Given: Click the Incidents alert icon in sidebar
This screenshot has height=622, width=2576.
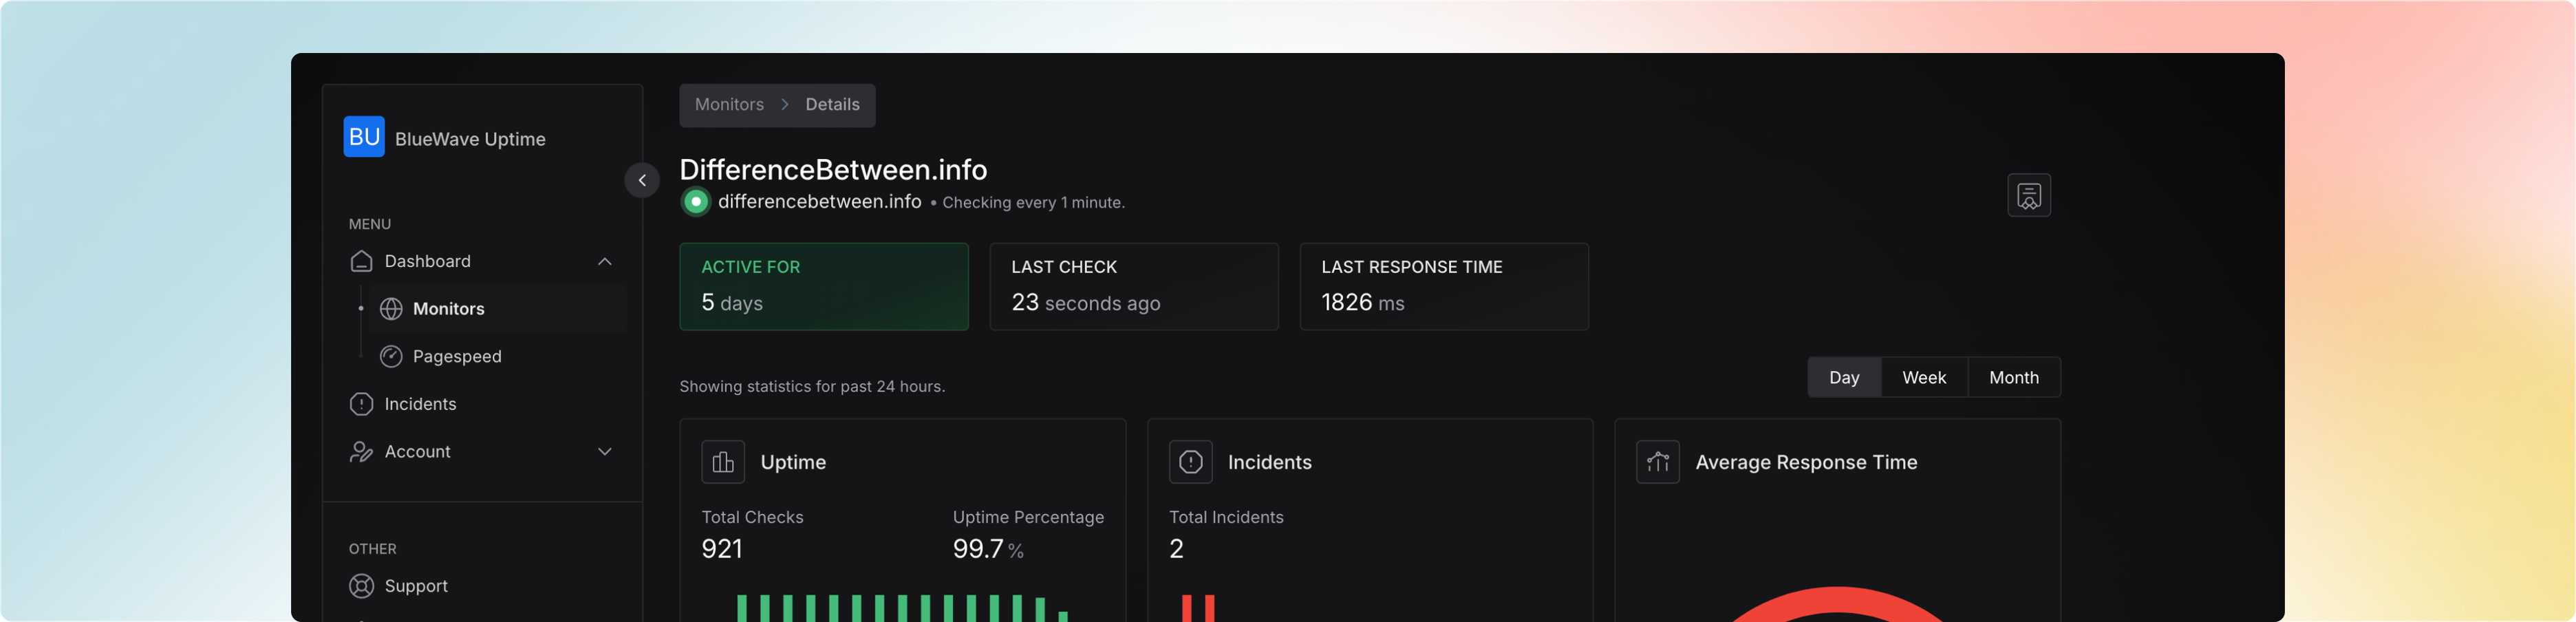Looking at the screenshot, I should (361, 404).
